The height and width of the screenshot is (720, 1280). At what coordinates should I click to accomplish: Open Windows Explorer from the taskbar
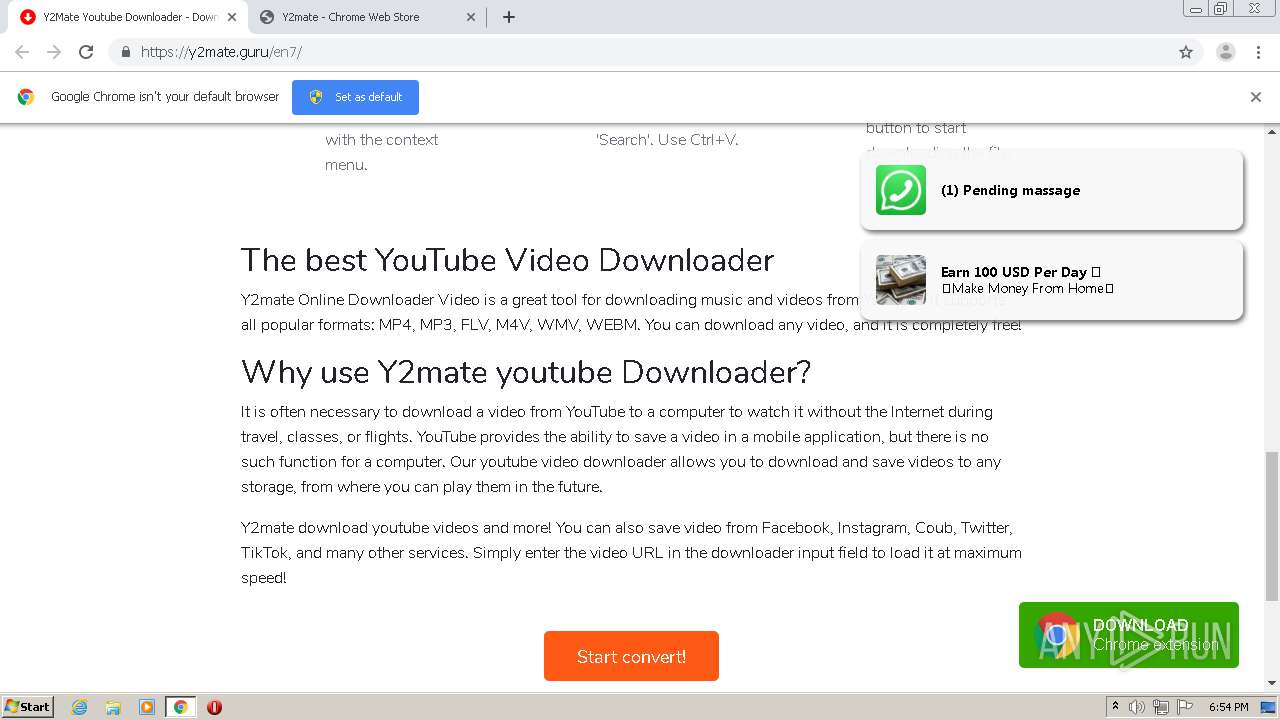click(113, 707)
